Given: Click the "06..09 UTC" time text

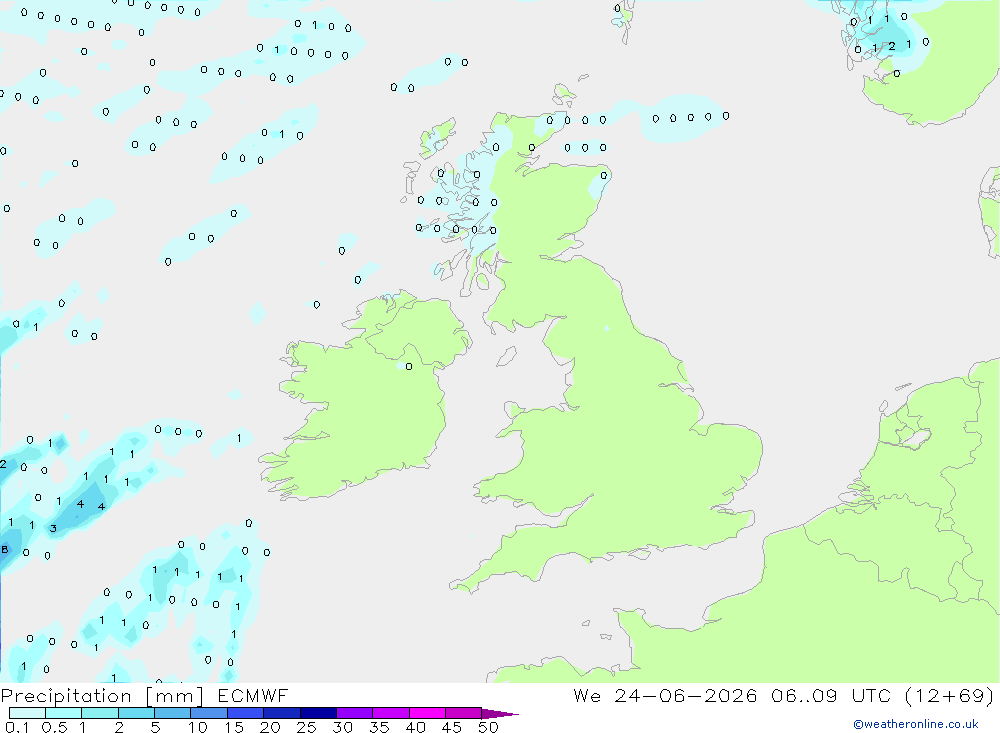Looking at the screenshot, I should 830,695.
